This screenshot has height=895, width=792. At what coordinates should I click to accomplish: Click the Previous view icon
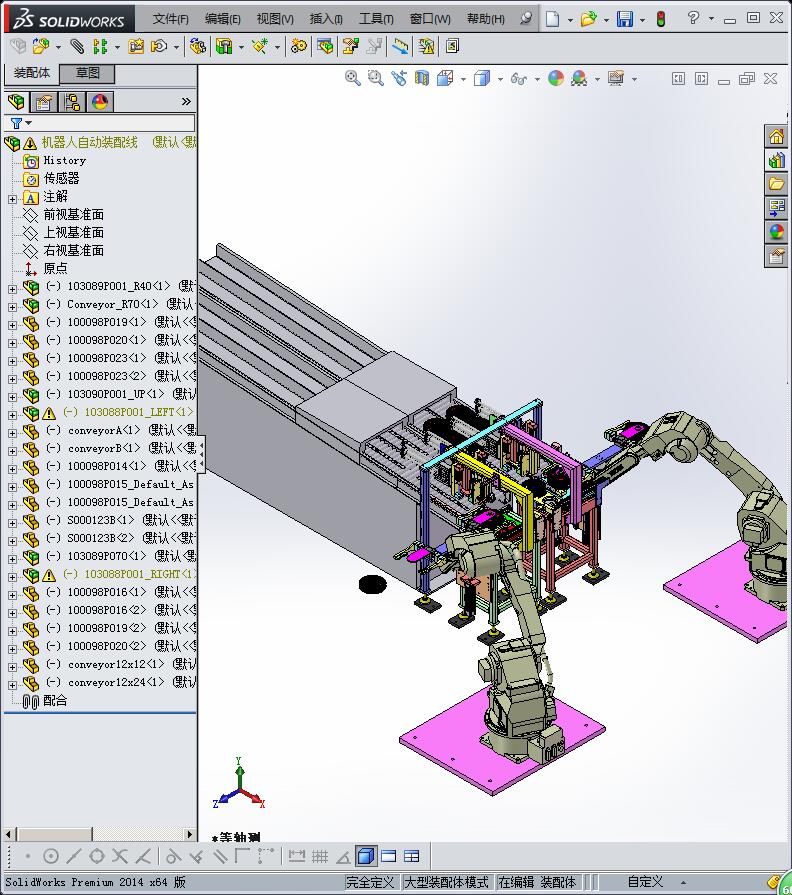pyautogui.click(x=399, y=78)
